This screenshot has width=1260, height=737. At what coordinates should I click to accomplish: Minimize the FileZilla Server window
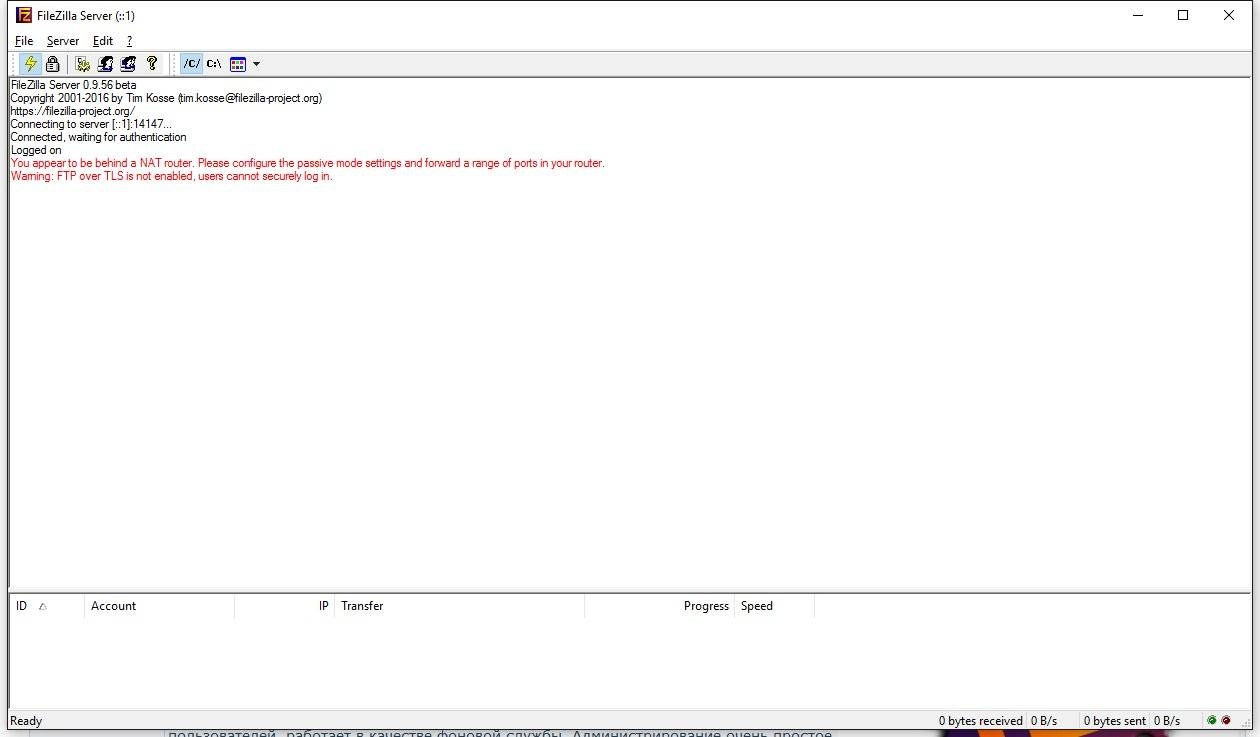tap(1137, 15)
